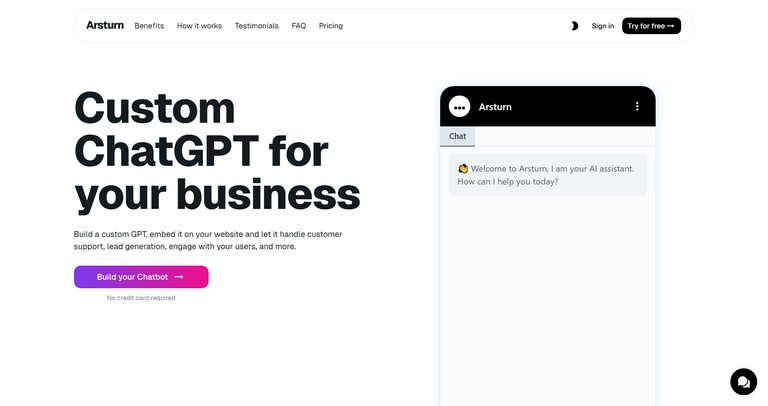Open chat widget three-dot options menu
The image size is (768, 406).
coord(637,106)
